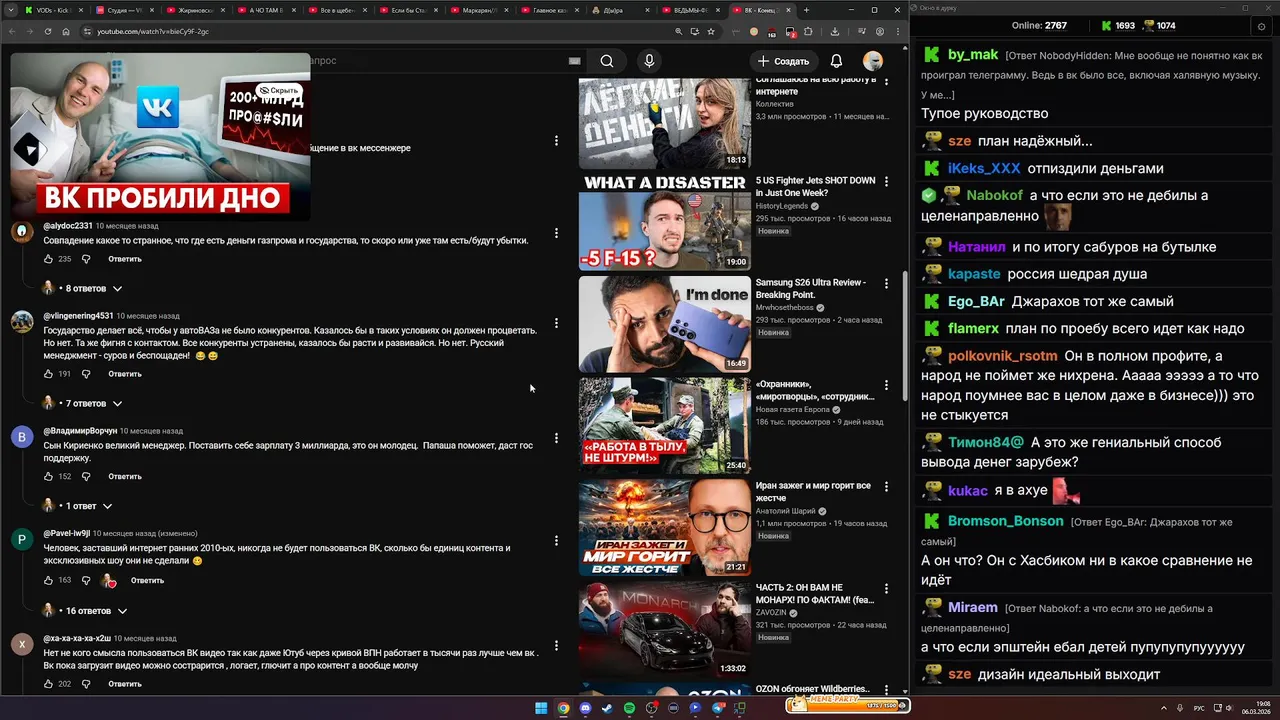Click username Bromson_Bonson in chat window
The height and width of the screenshot is (720, 1280).
(x=1005, y=521)
